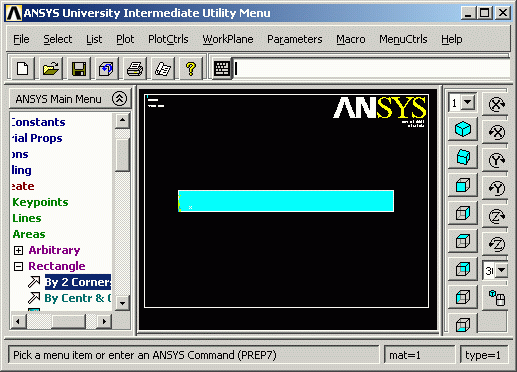Open the List menu
The height and width of the screenshot is (372, 517).
pos(94,39)
